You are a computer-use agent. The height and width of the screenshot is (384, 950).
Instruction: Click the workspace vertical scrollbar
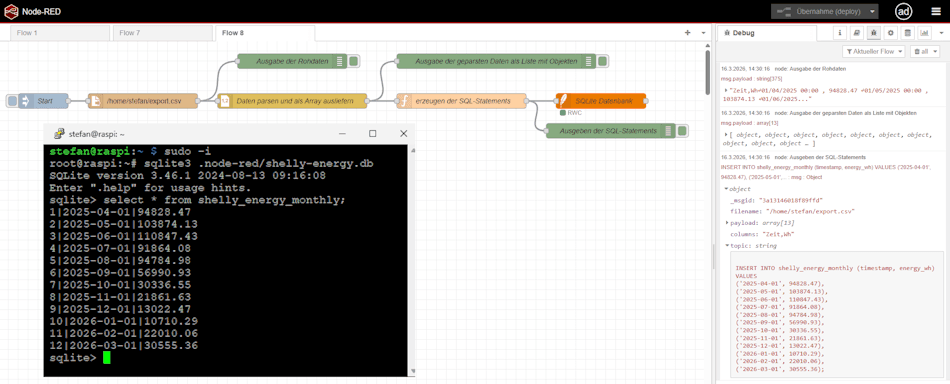pyautogui.click(x=708, y=73)
